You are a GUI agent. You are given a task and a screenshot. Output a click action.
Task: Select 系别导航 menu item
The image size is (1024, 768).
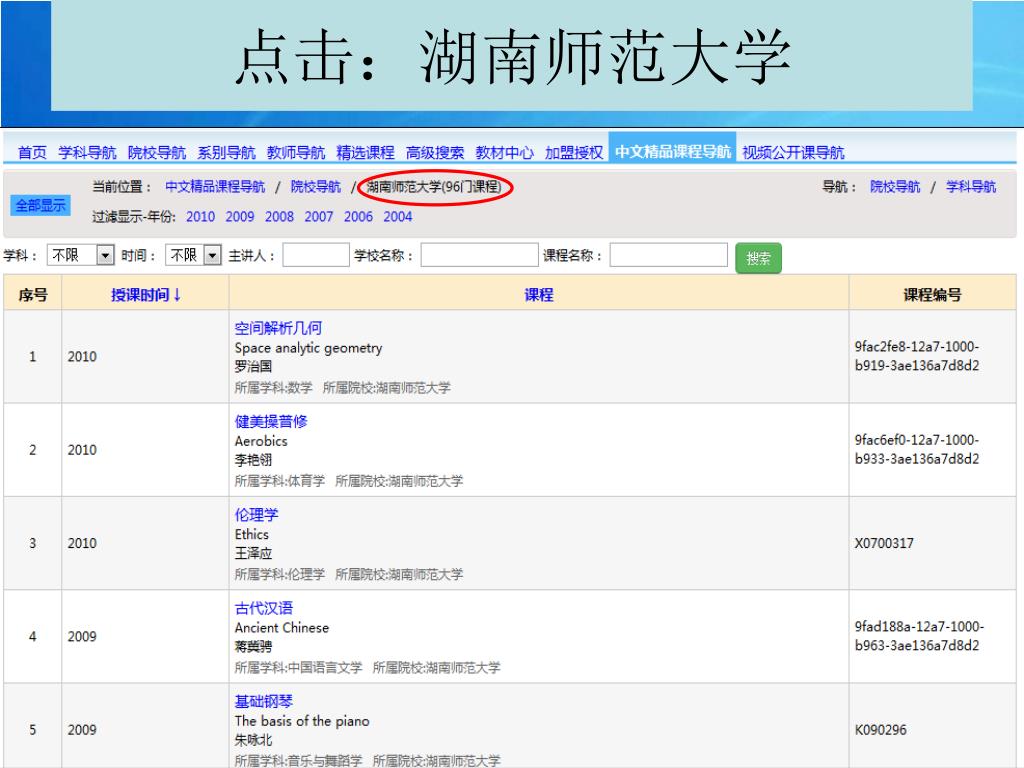[226, 152]
